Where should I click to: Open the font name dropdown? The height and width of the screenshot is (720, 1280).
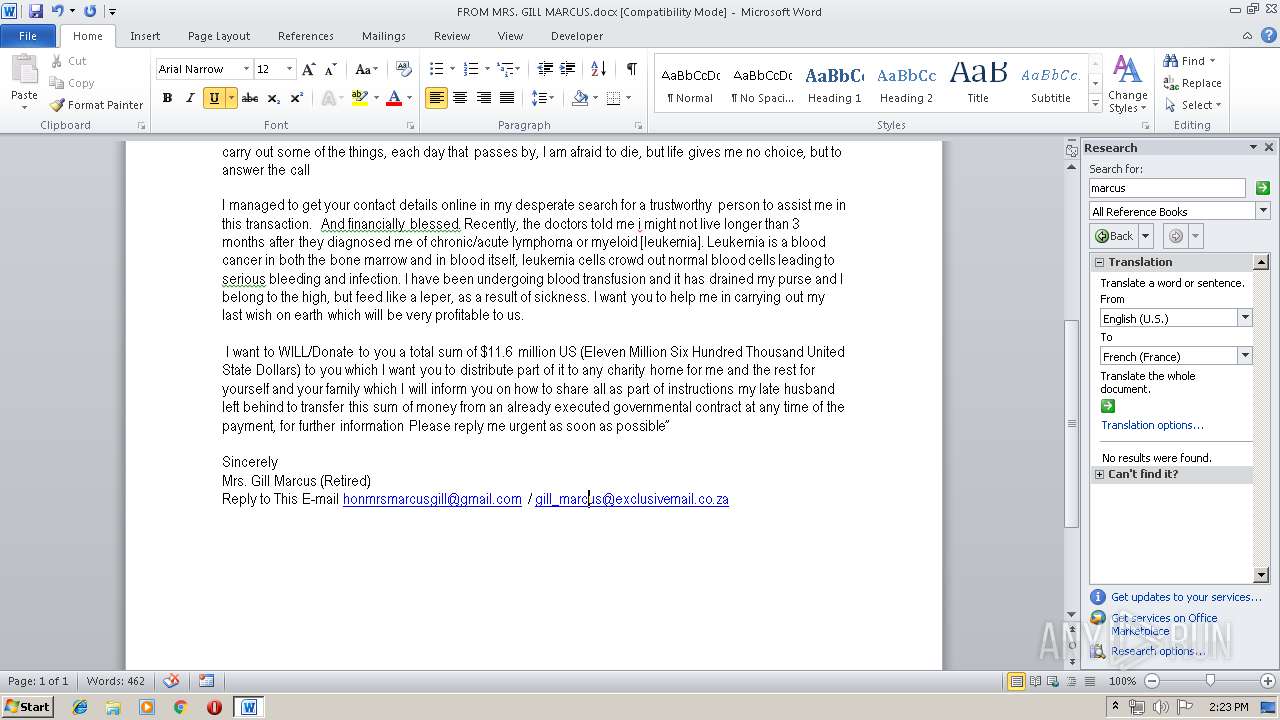(246, 69)
